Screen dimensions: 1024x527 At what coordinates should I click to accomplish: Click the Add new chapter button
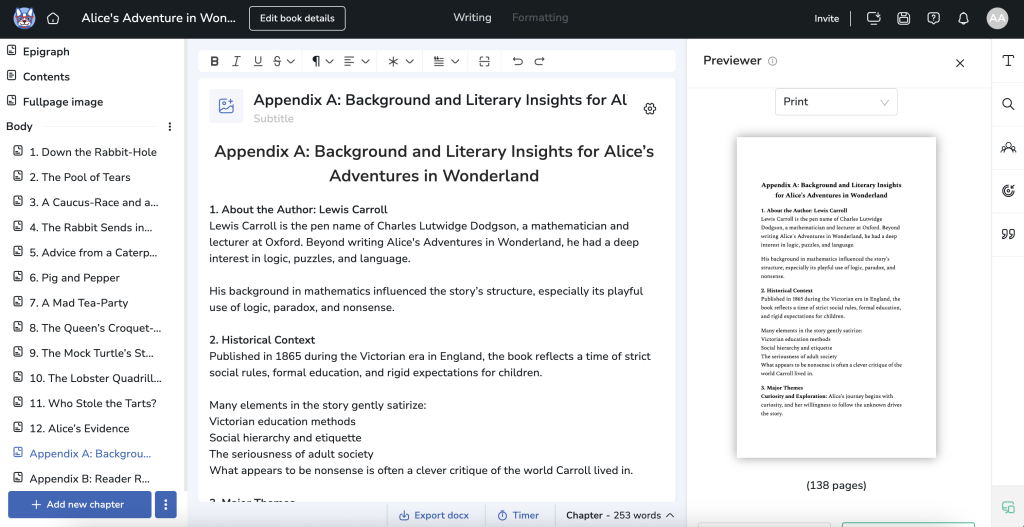tap(79, 504)
